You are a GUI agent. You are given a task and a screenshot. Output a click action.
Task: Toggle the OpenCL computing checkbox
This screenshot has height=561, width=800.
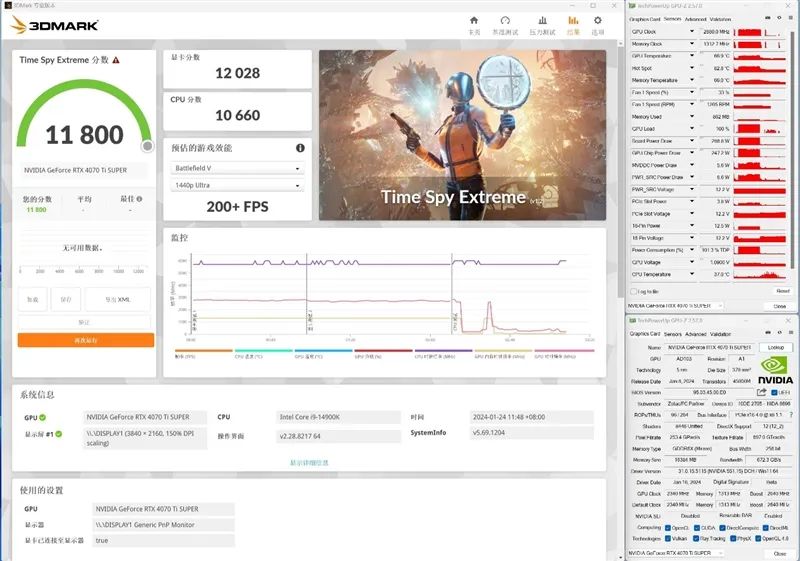pos(670,527)
